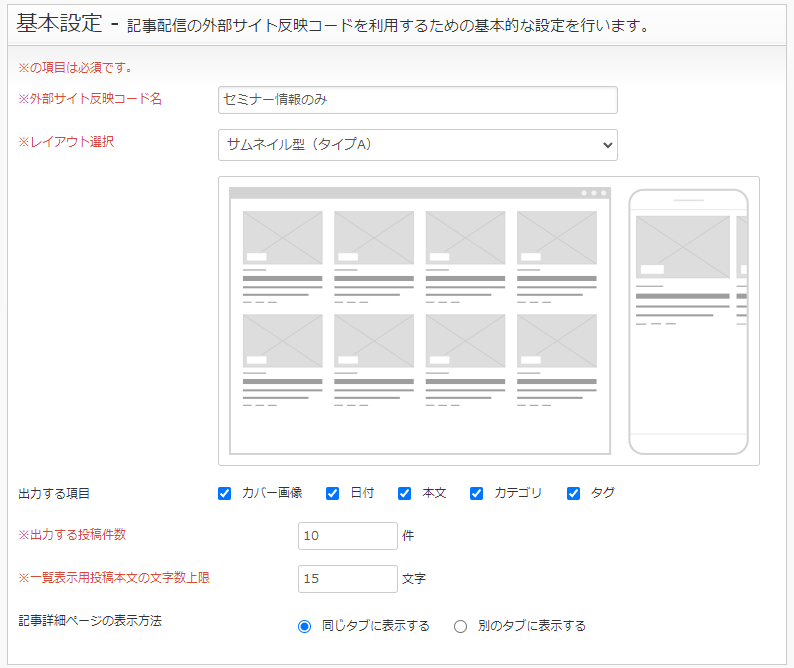794x668 pixels.
Task: Click the smartphone layout preview image
Action: click(689, 322)
